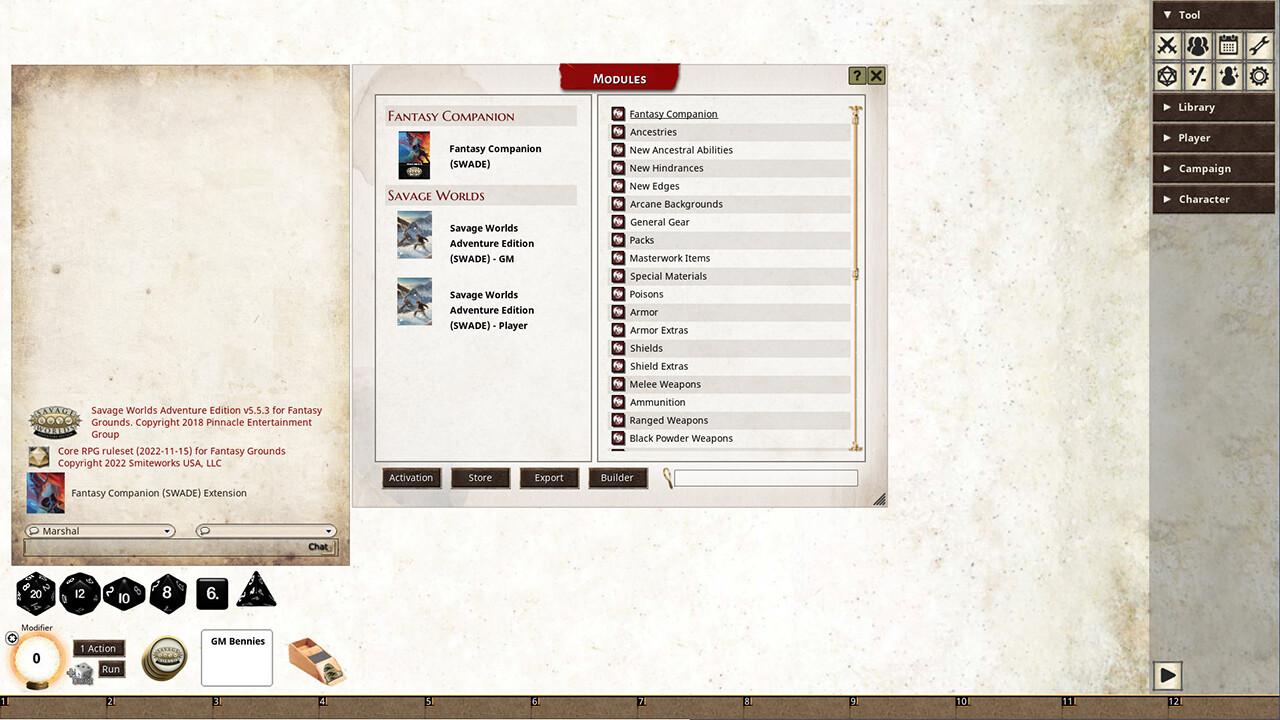
Task: Expand the Player sidebar section
Action: click(1213, 138)
